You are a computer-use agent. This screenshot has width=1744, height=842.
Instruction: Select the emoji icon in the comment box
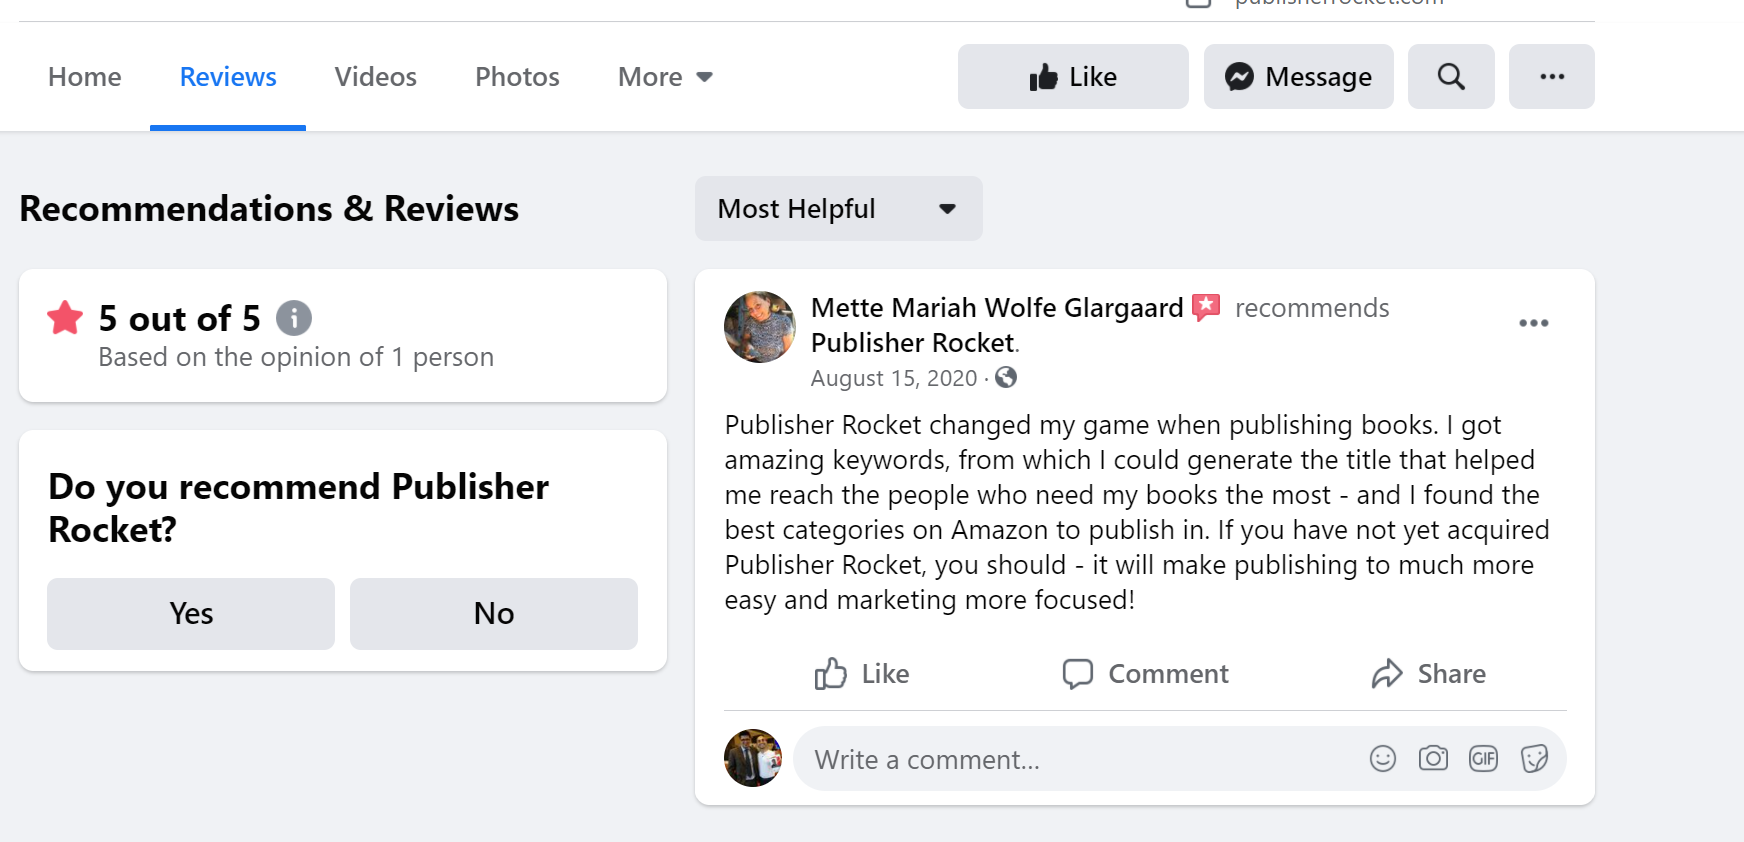click(1382, 759)
